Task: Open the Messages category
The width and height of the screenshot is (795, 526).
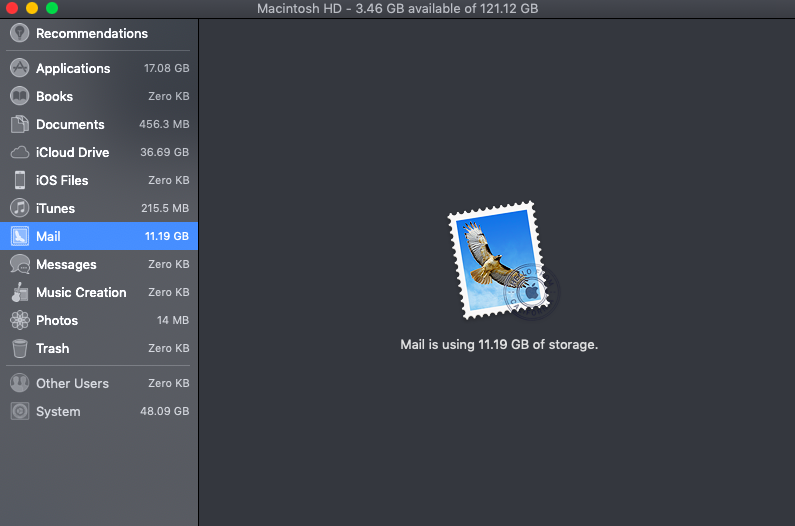Action: point(66,265)
